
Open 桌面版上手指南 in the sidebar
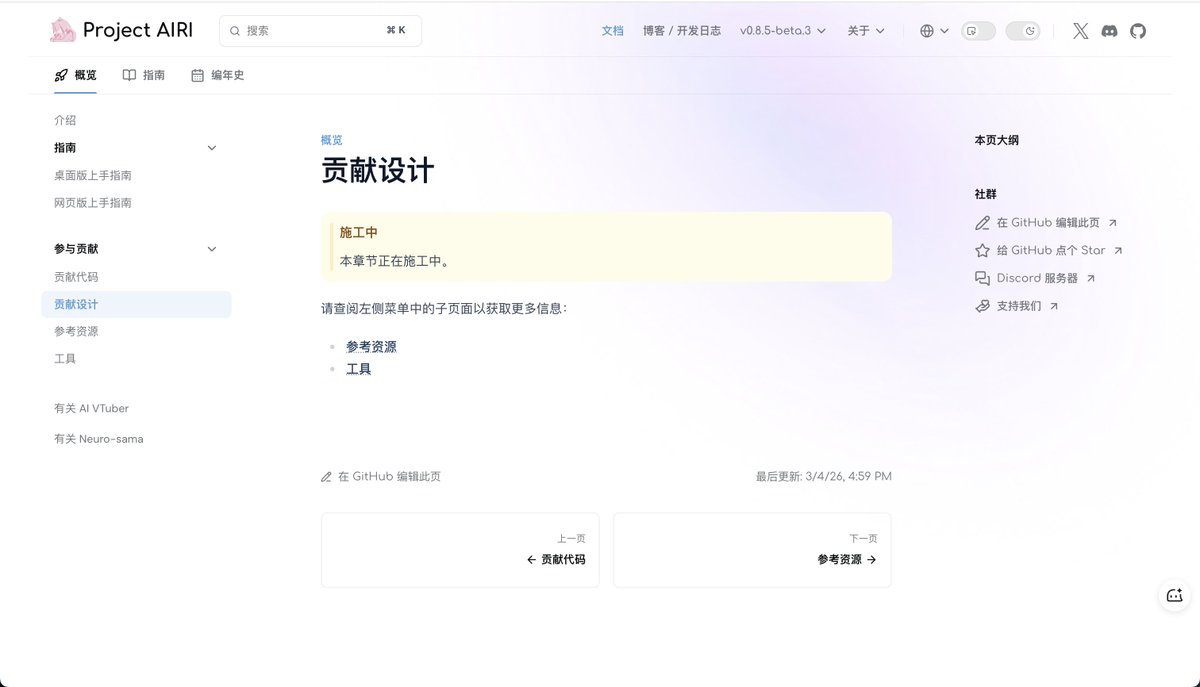(x=93, y=176)
